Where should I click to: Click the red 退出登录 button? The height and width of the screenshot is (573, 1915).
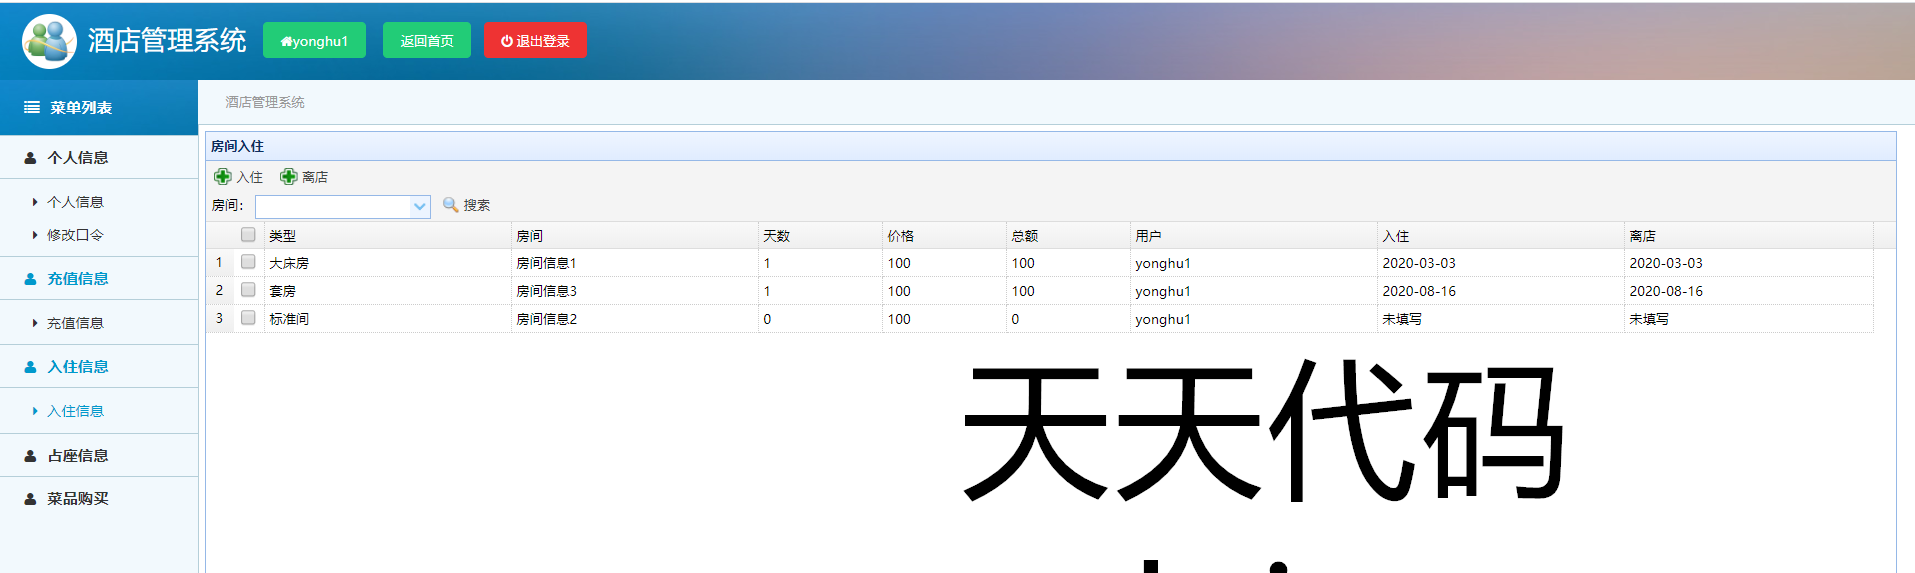point(535,41)
